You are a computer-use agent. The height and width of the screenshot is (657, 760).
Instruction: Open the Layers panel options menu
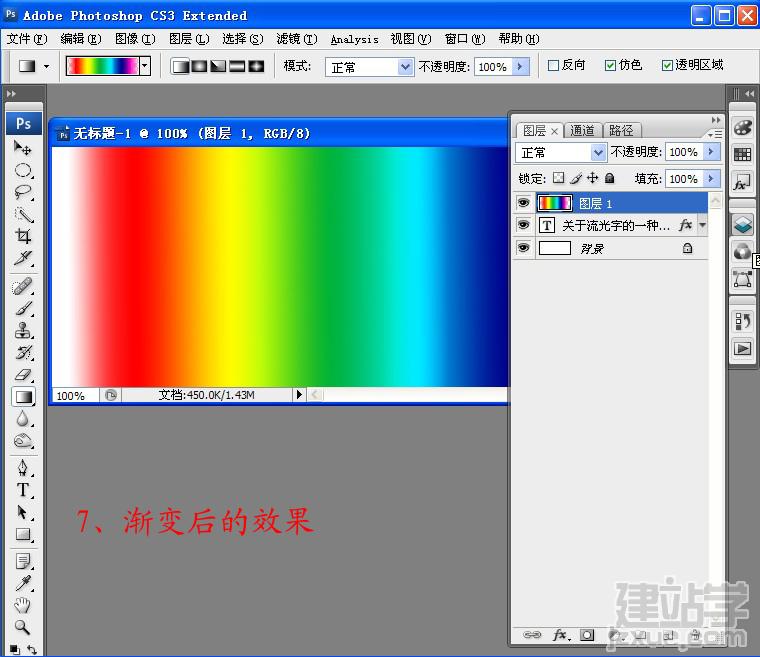pos(714,134)
